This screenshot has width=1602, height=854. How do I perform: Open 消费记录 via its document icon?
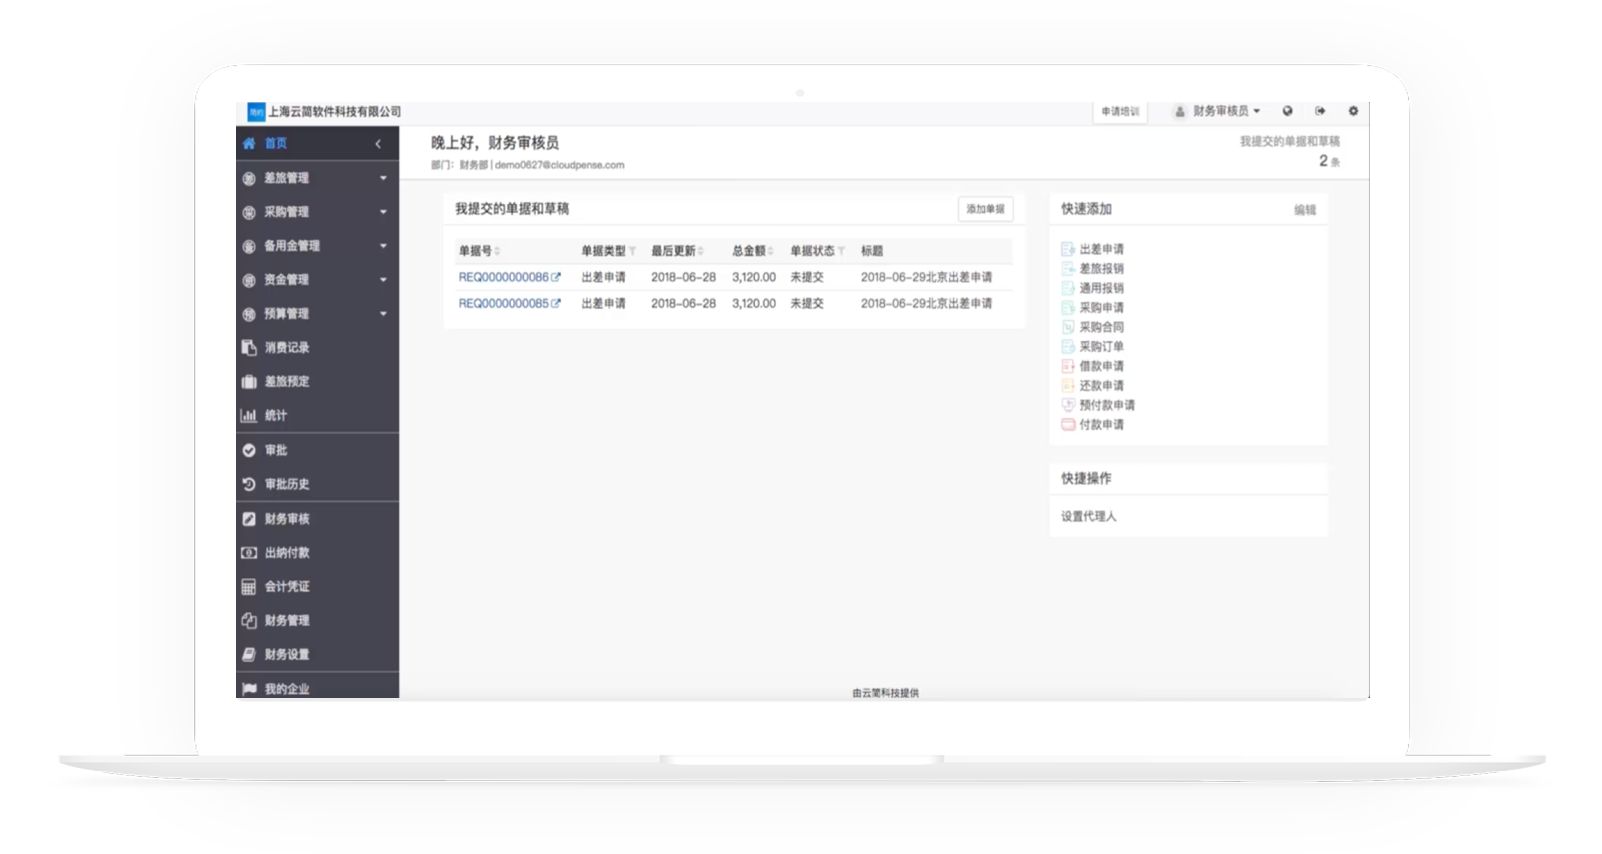click(249, 347)
